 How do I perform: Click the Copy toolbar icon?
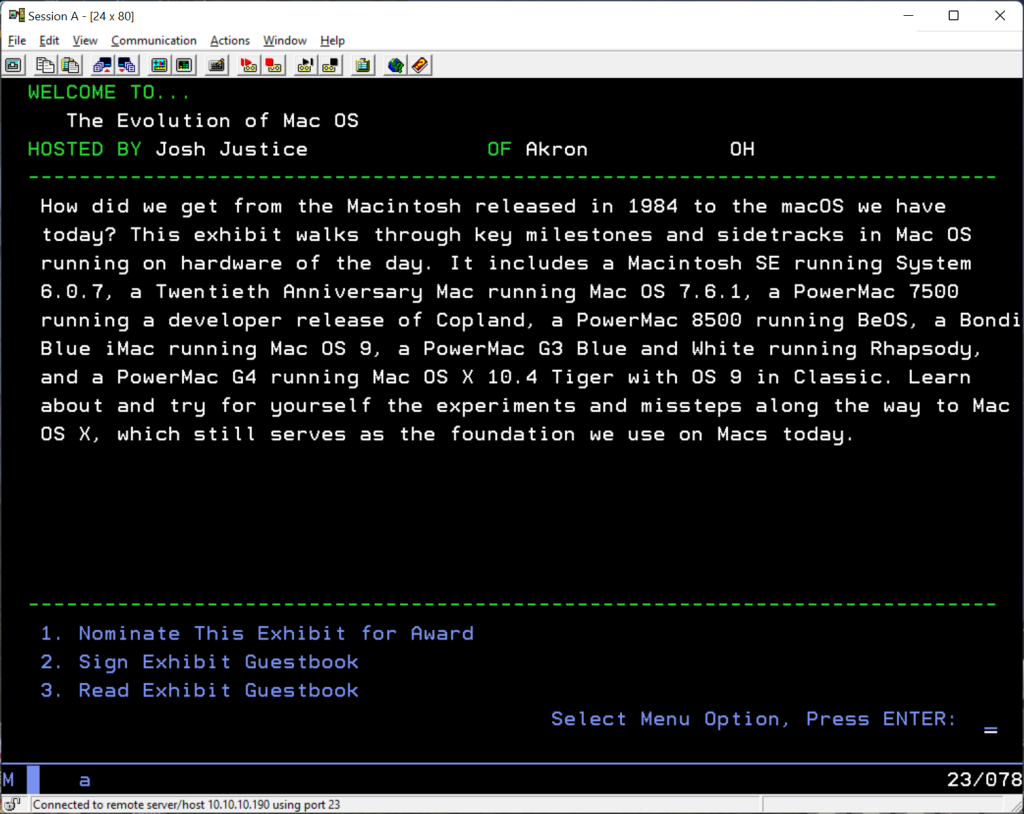[45, 65]
